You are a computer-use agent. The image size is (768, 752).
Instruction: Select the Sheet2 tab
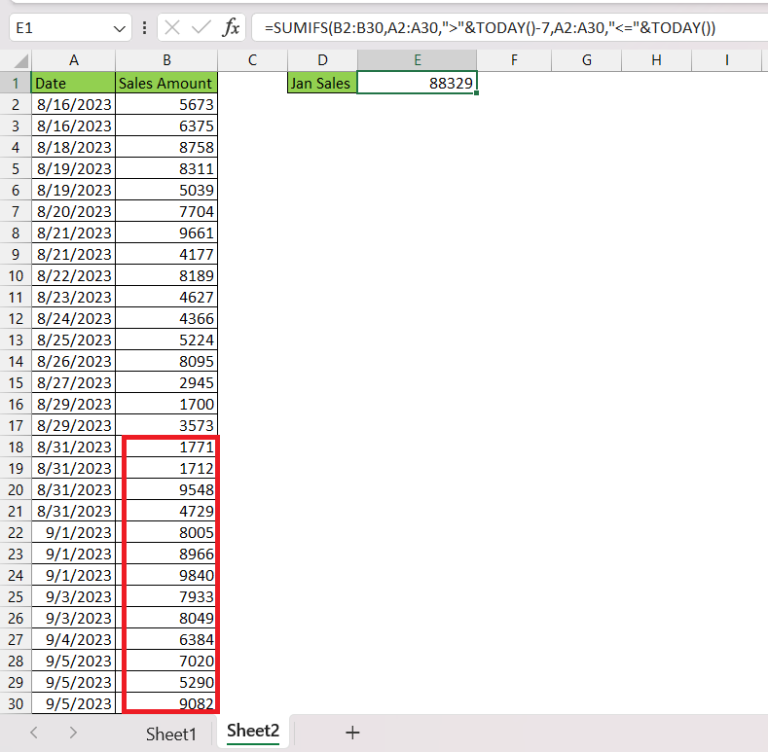click(253, 732)
